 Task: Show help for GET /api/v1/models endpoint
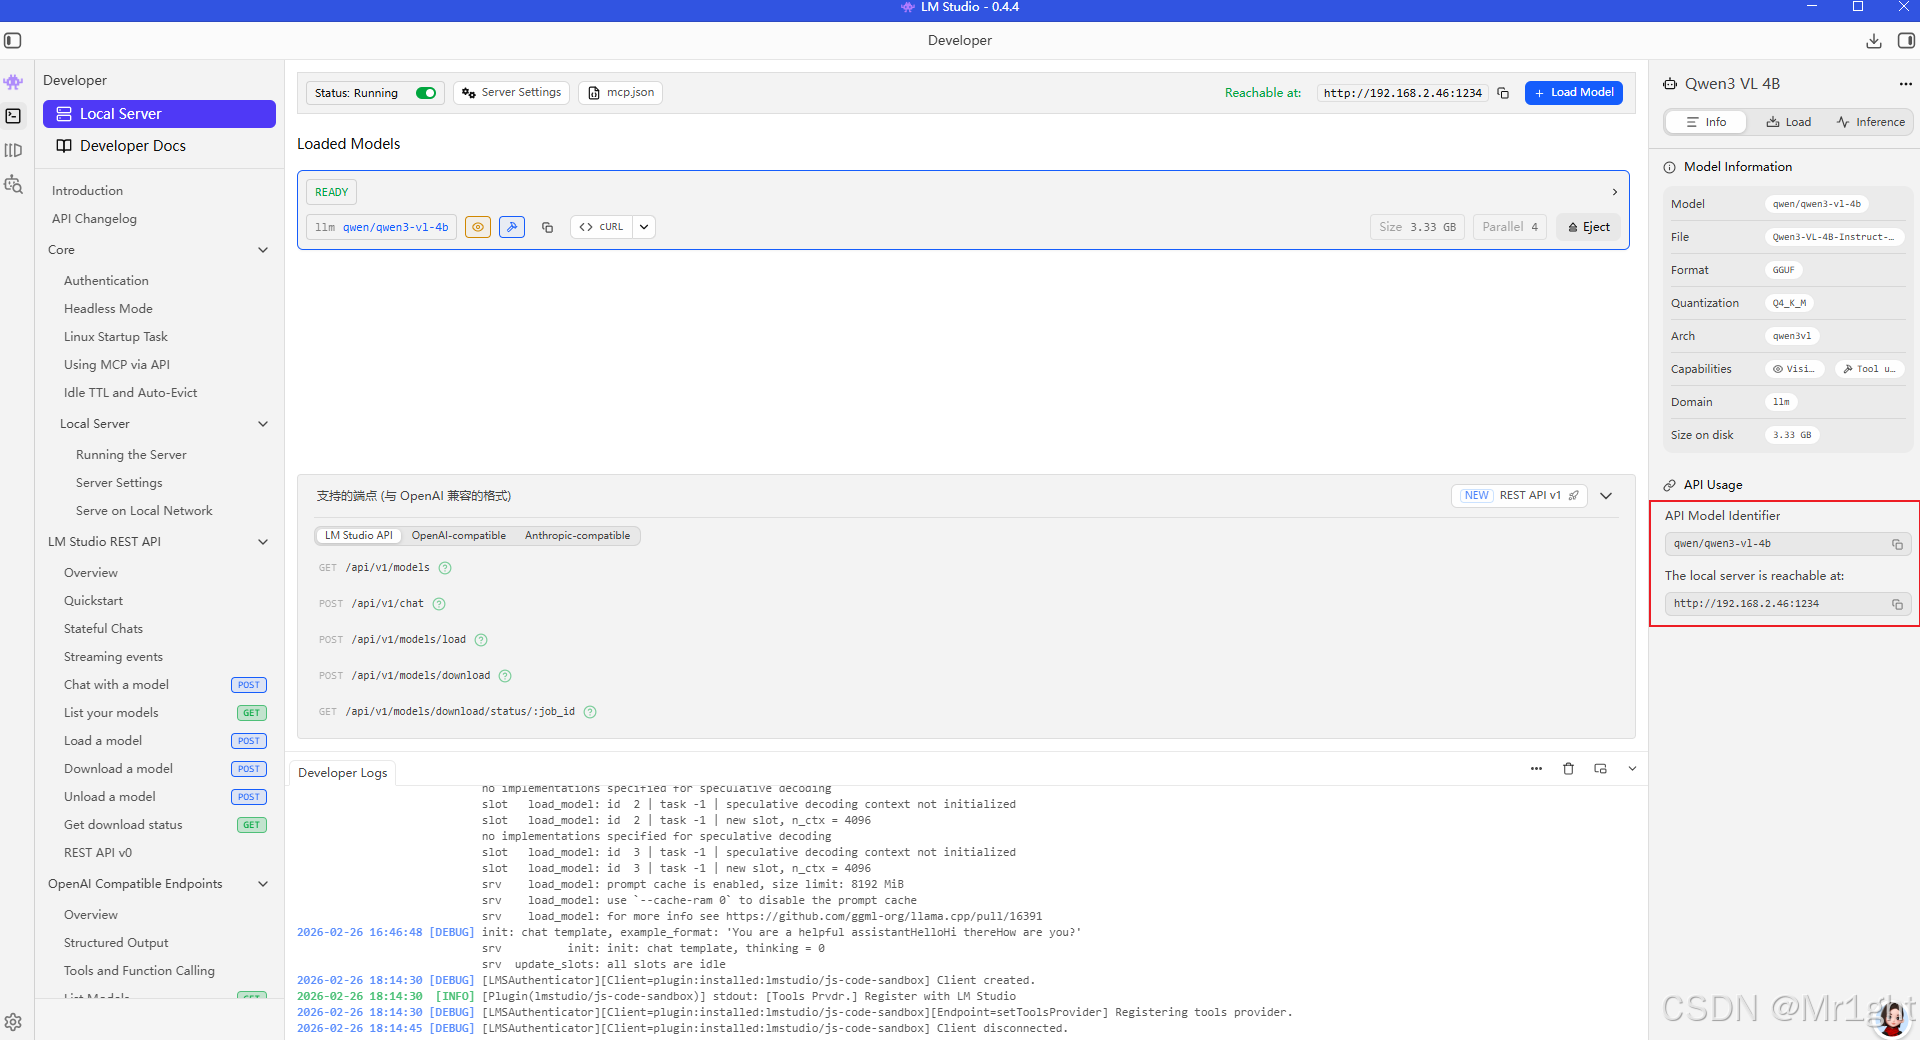[445, 568]
